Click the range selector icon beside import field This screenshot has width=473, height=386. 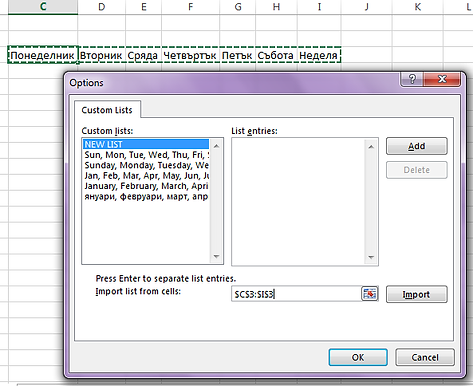[369, 294]
